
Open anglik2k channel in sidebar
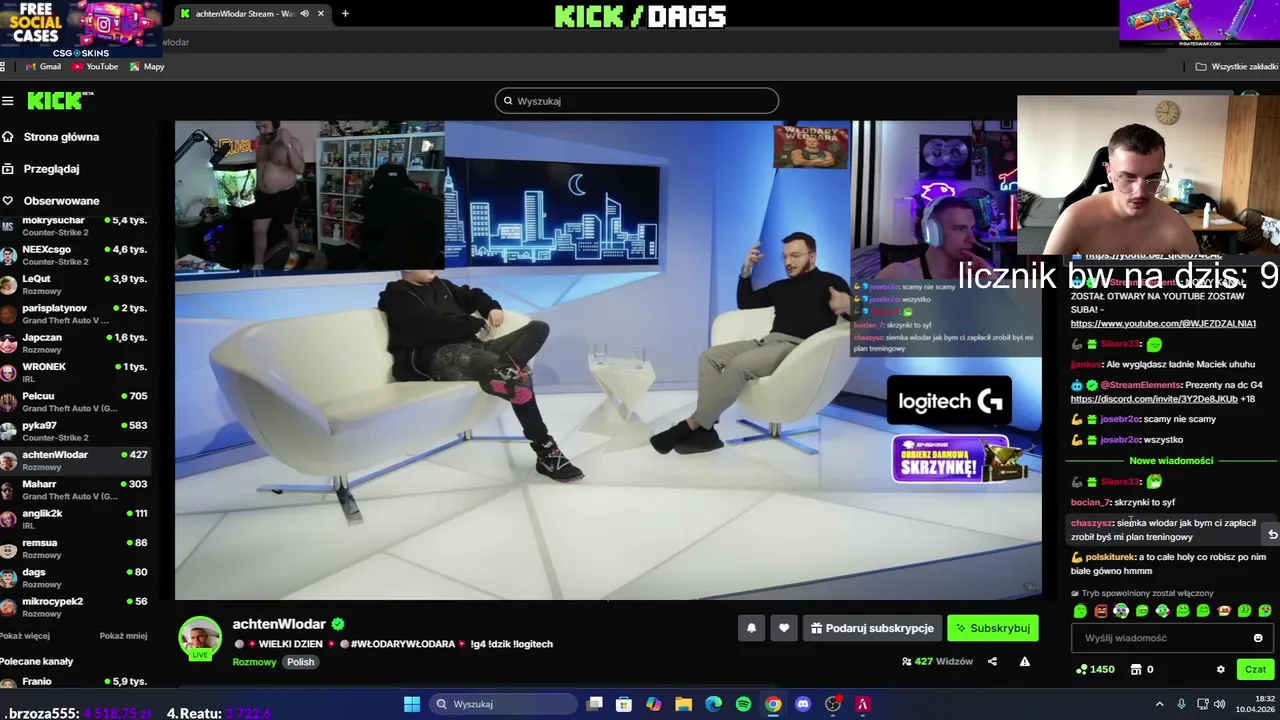coord(75,519)
